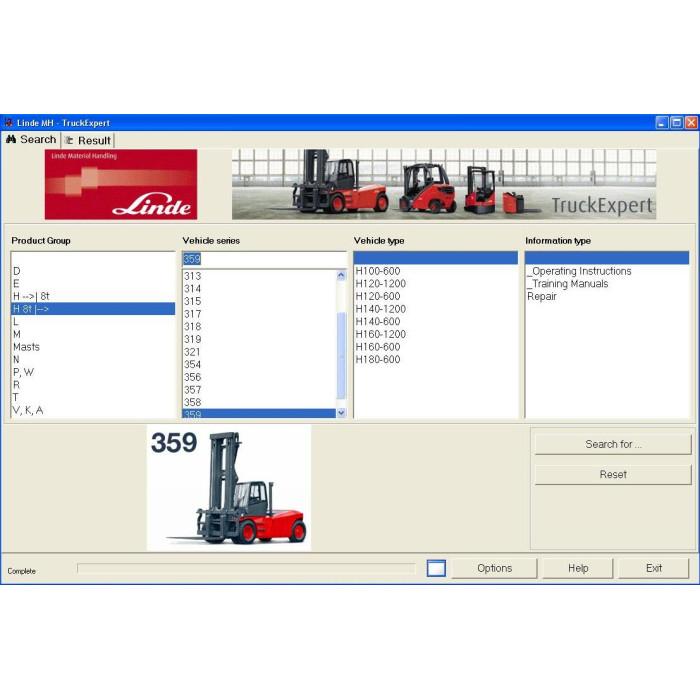700x700 pixels.
Task: Click the progress bar in status area
Action: [246, 568]
